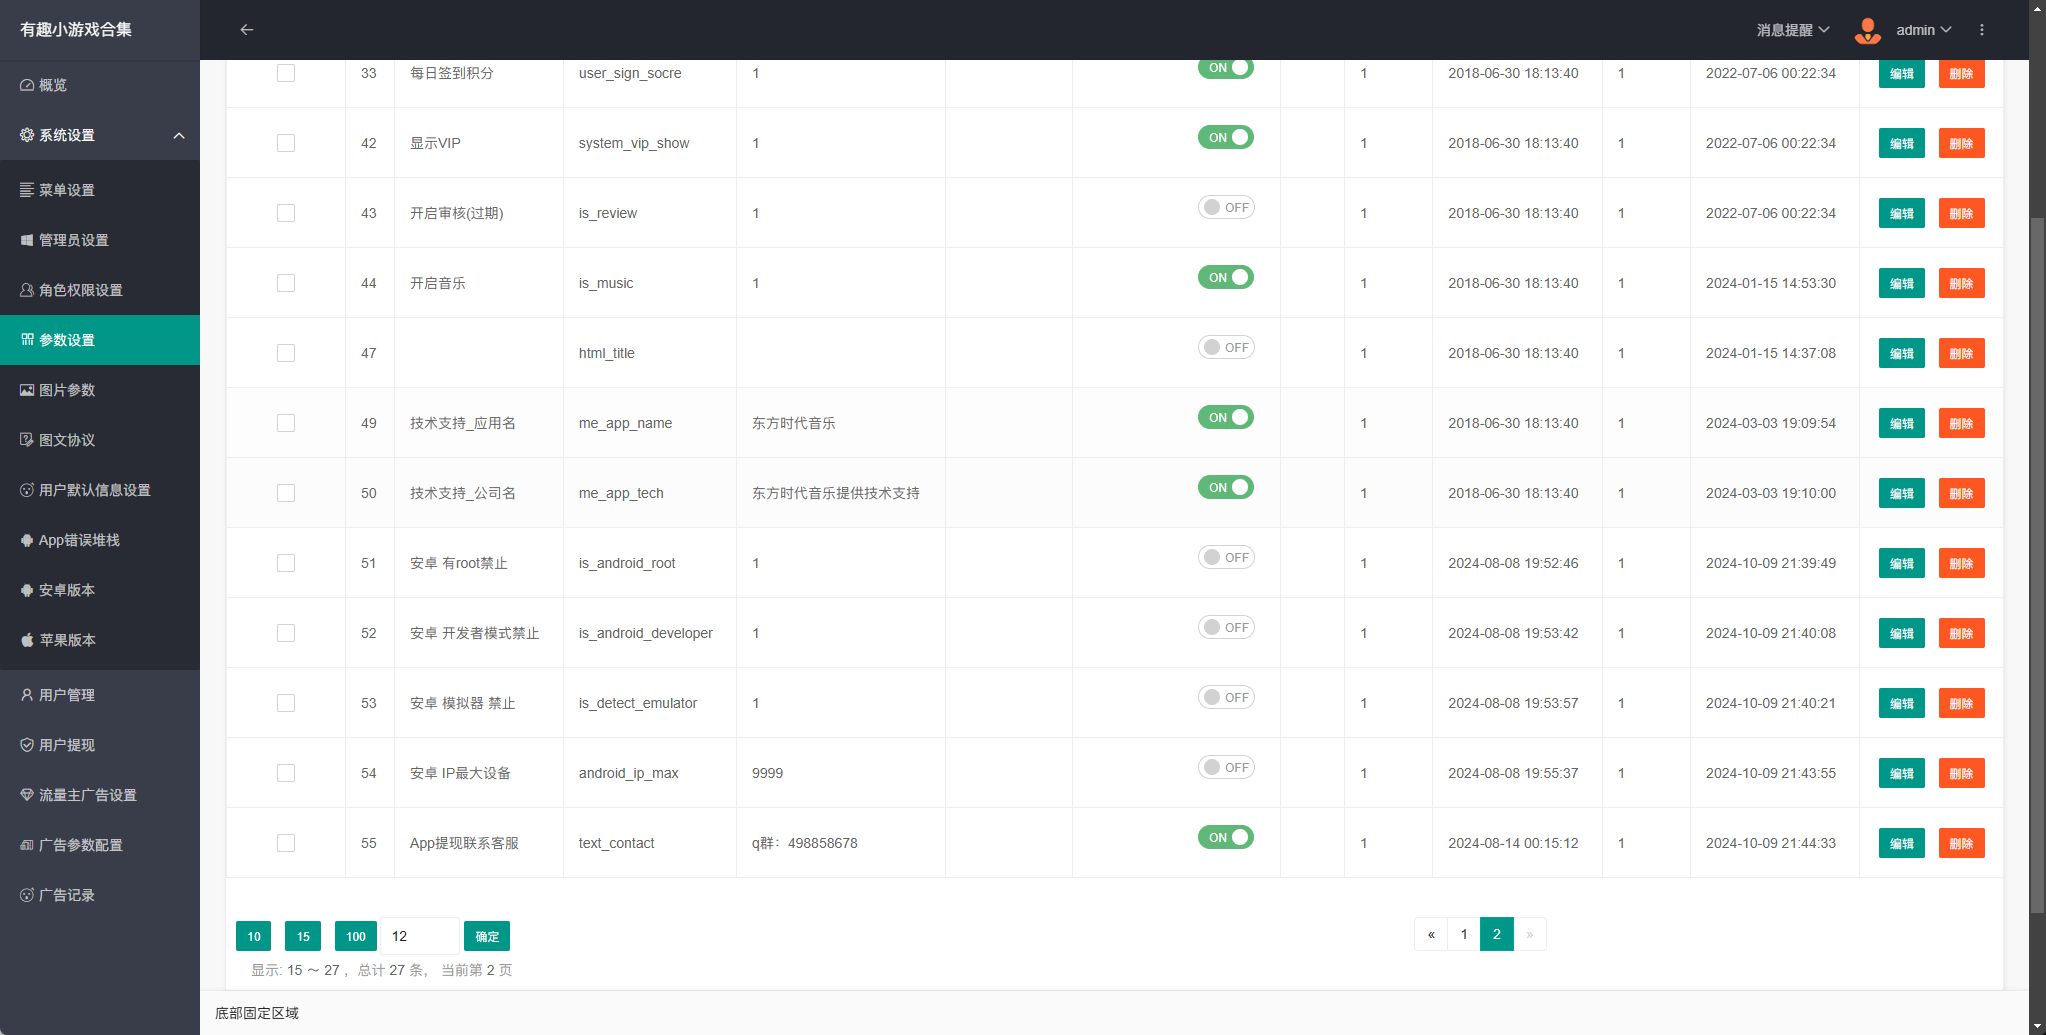Viewport: 2046px width, 1035px height.
Task: Click the 有趣小游戏合集 site title
Action: tap(76, 30)
